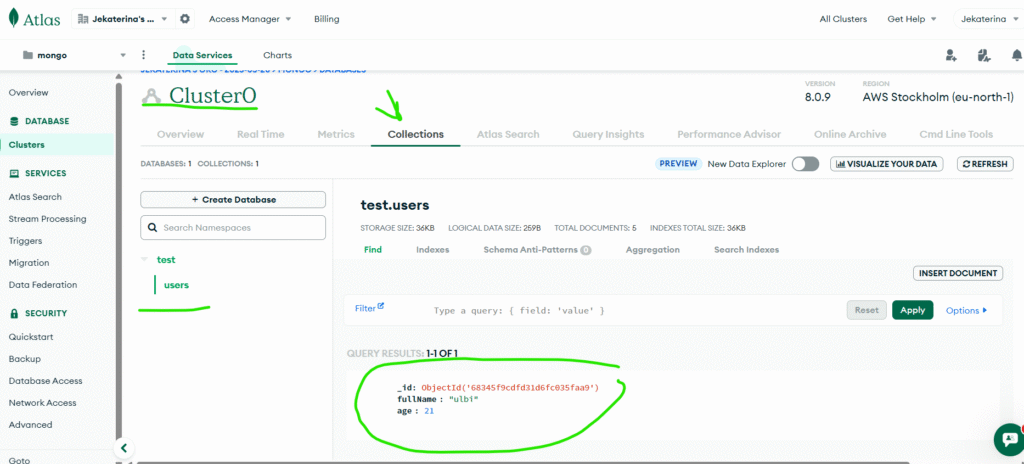Click the Billing link

tap(327, 19)
